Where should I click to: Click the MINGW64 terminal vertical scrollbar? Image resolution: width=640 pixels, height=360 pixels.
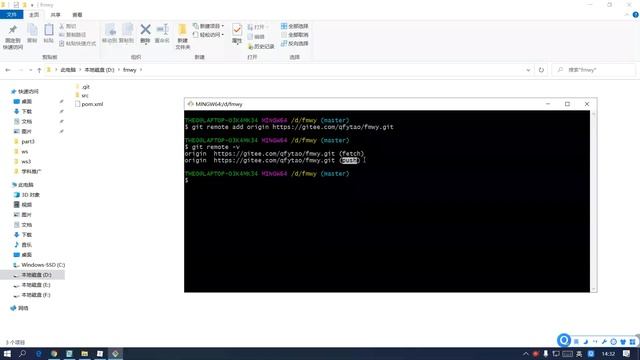tap(593, 201)
